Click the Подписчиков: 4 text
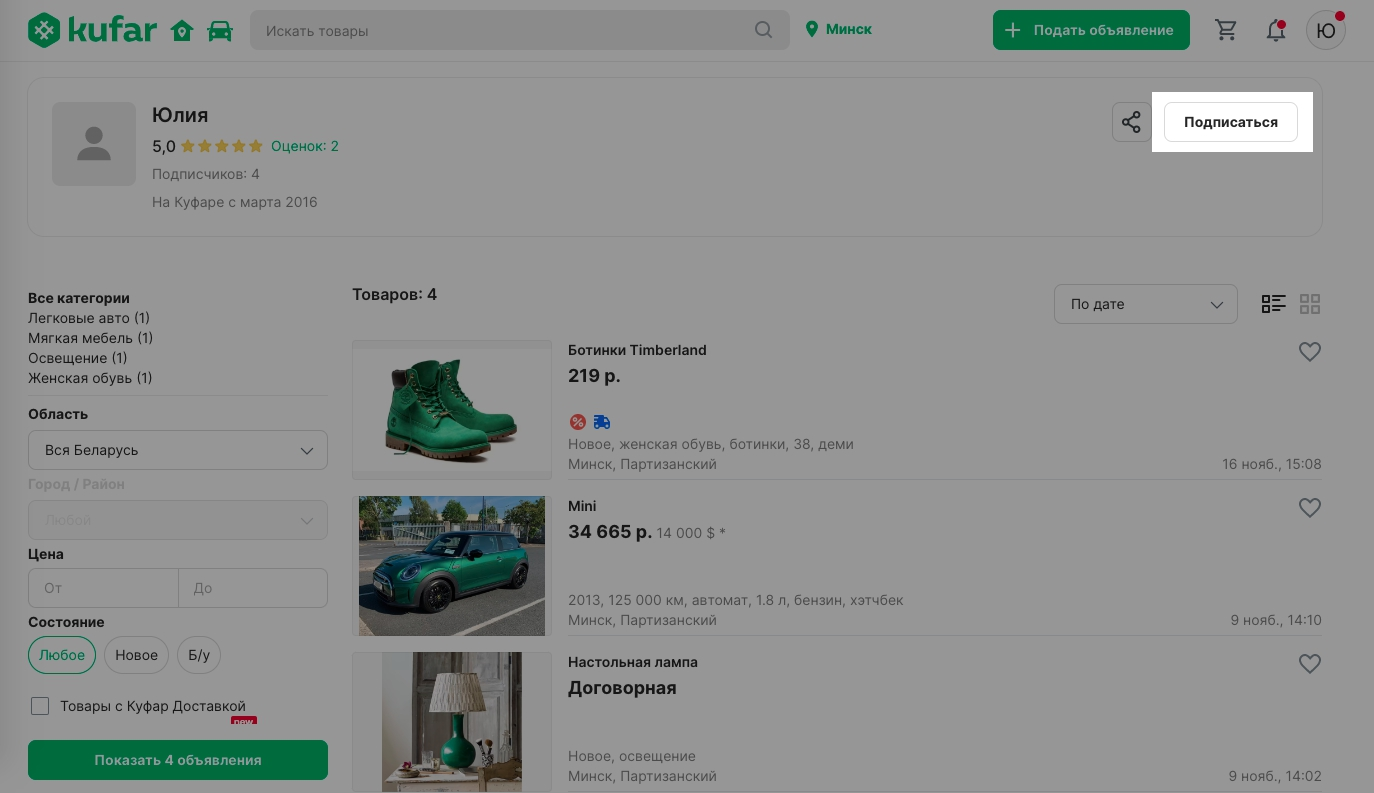The width and height of the screenshot is (1374, 793). coord(206,174)
